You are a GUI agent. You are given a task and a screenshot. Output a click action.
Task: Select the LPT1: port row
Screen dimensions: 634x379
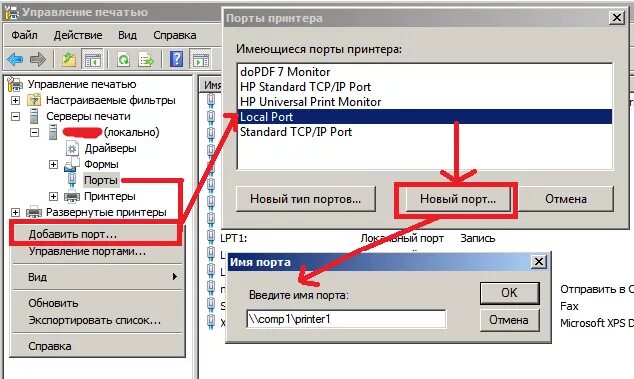point(233,238)
